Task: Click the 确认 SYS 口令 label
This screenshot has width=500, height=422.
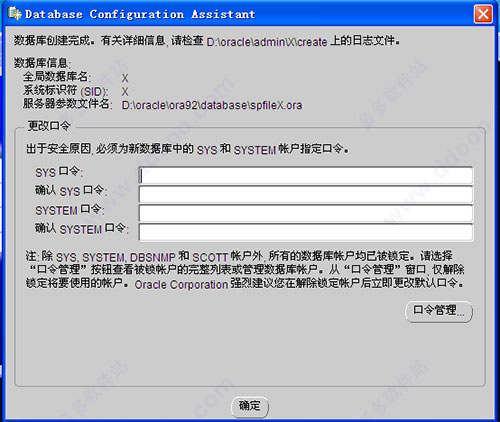Action: click(x=71, y=191)
